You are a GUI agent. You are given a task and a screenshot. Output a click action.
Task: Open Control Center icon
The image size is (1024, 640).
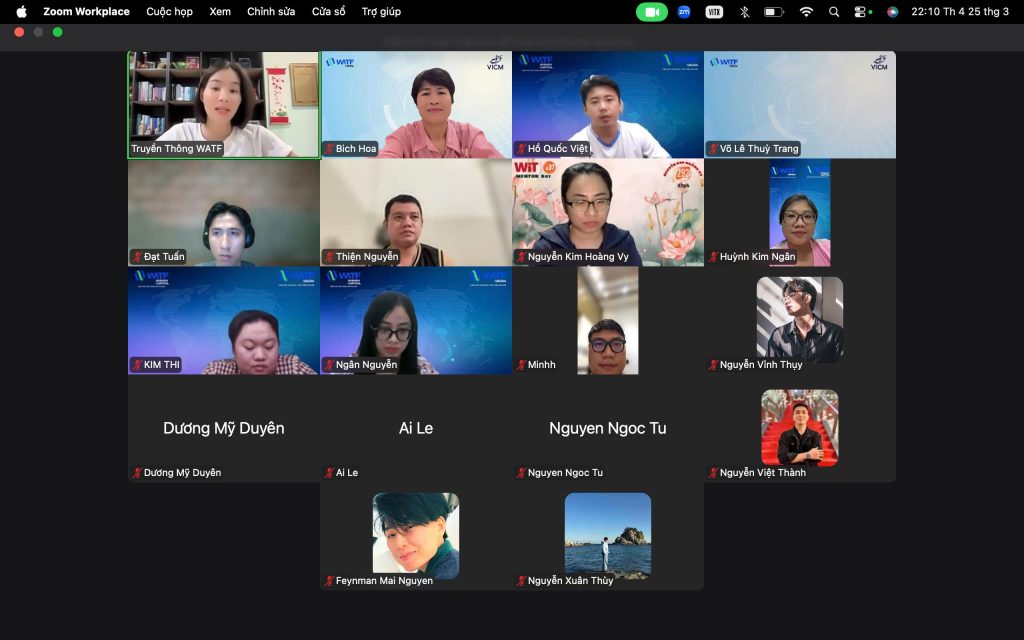click(x=861, y=12)
